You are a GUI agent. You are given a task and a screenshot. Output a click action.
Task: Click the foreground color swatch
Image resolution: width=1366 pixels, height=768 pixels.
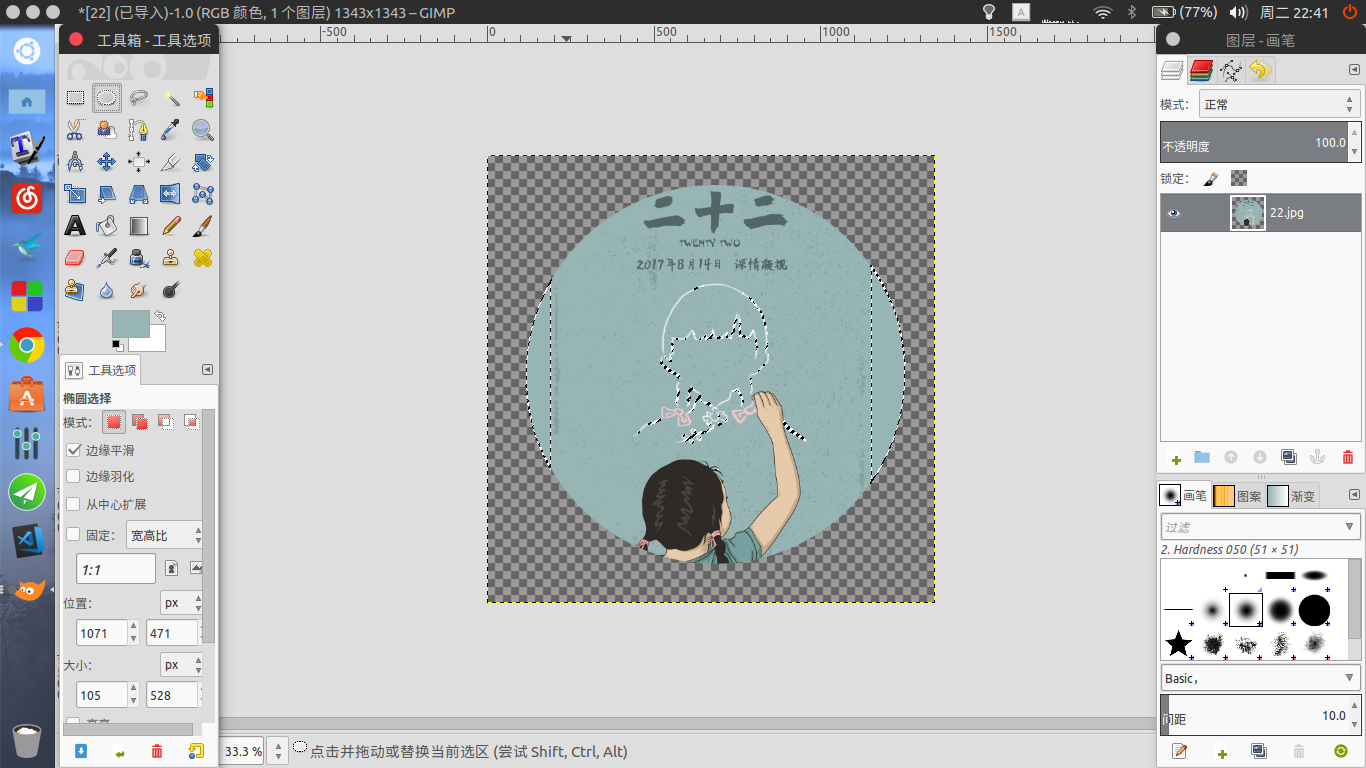(x=131, y=324)
